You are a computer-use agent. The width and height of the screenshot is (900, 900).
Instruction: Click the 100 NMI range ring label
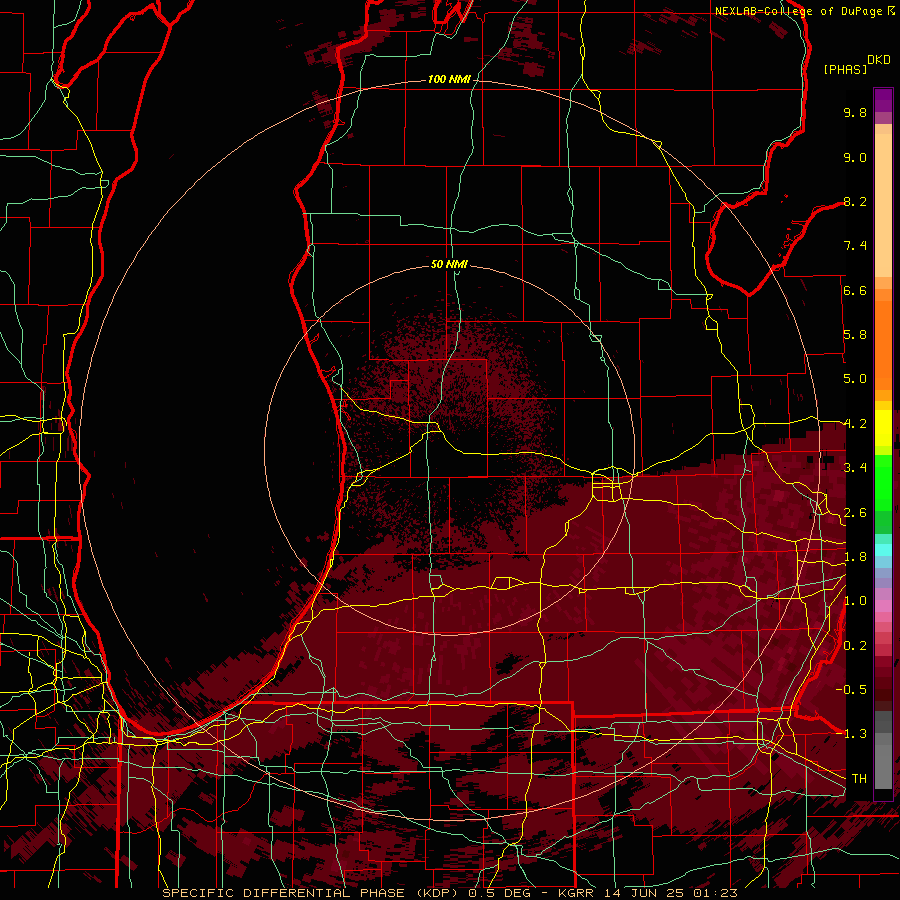pos(449,79)
